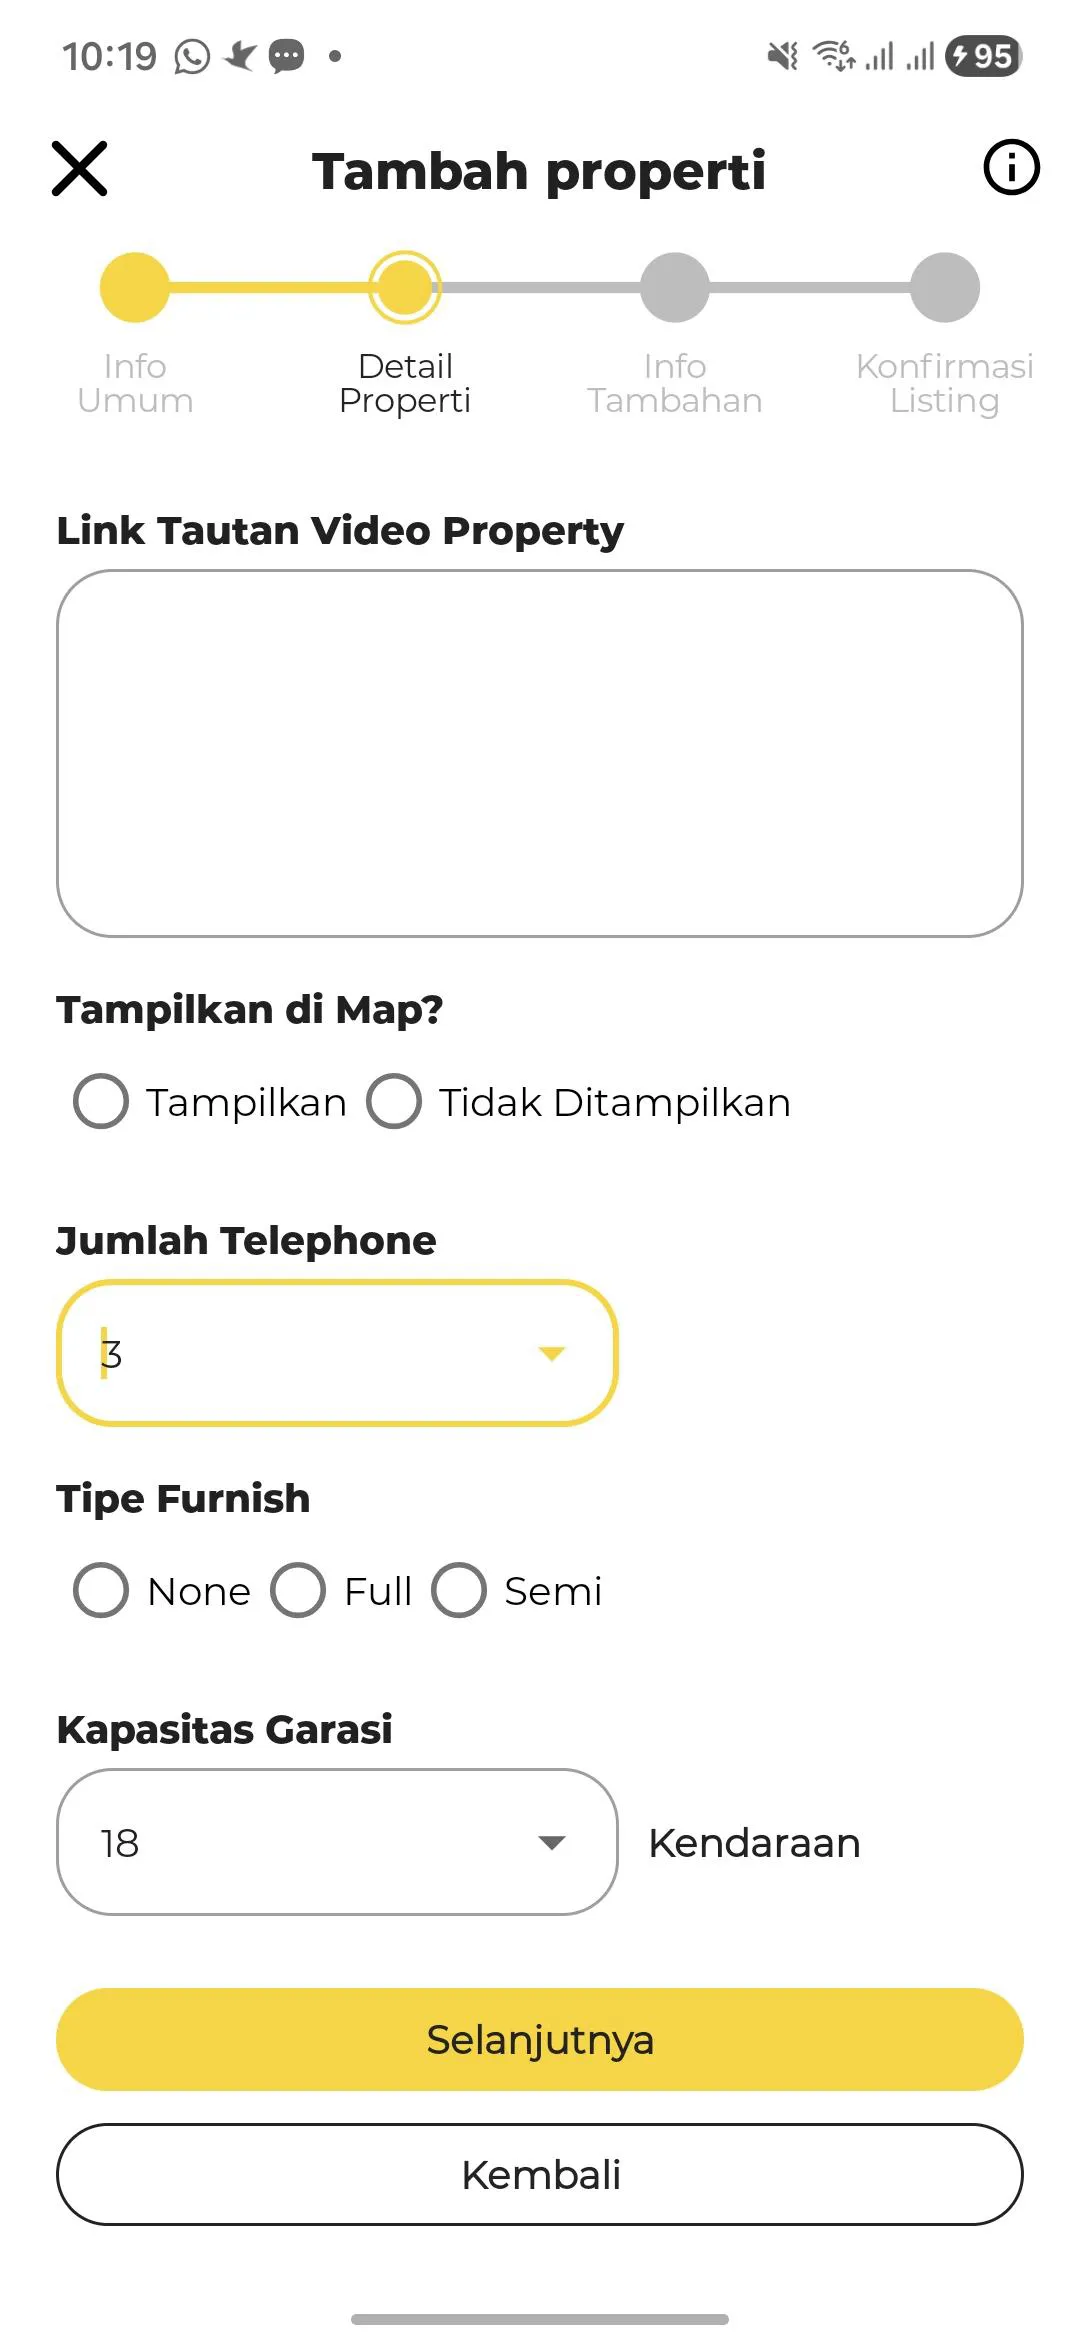Tap the WhatsApp notification icon
Viewport: 1080px width, 2340px height.
click(x=192, y=57)
